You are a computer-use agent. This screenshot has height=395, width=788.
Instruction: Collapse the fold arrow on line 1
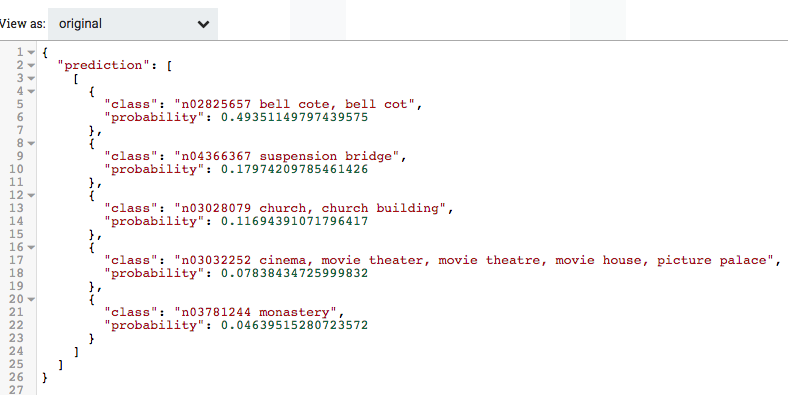coord(31,52)
